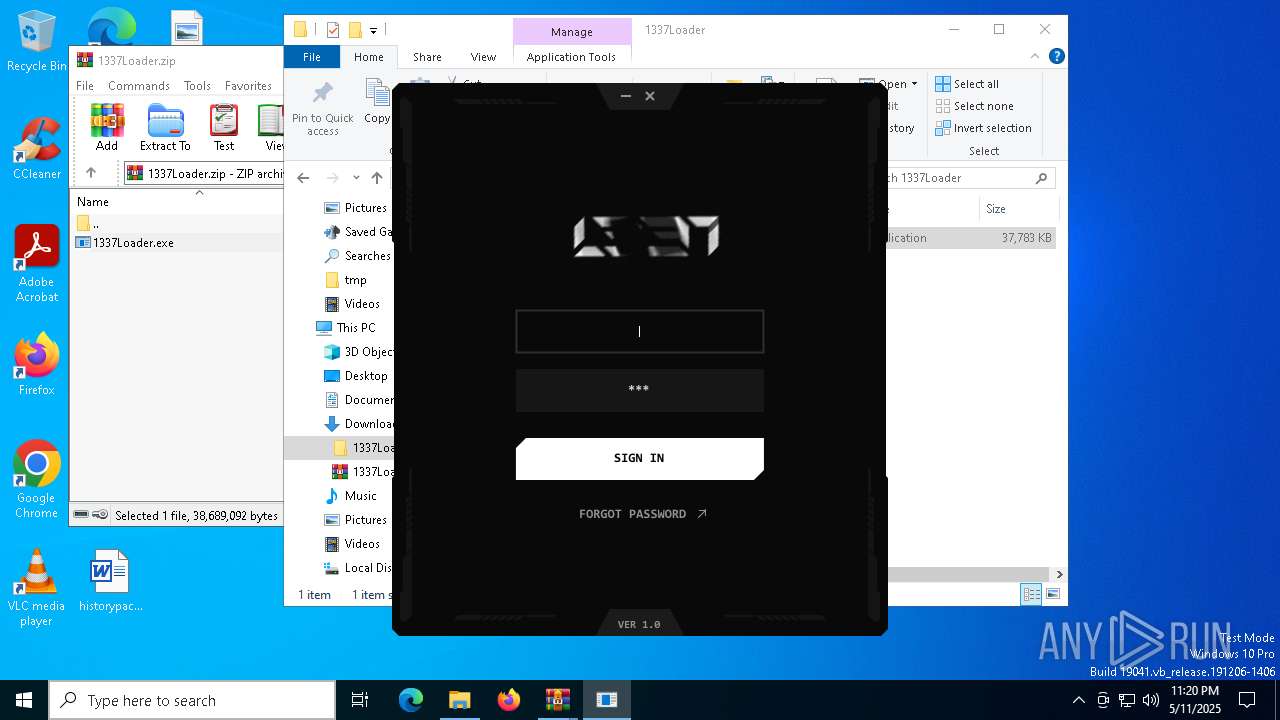
Task: Open Recycle Bin desktop icon
Action: point(36,42)
